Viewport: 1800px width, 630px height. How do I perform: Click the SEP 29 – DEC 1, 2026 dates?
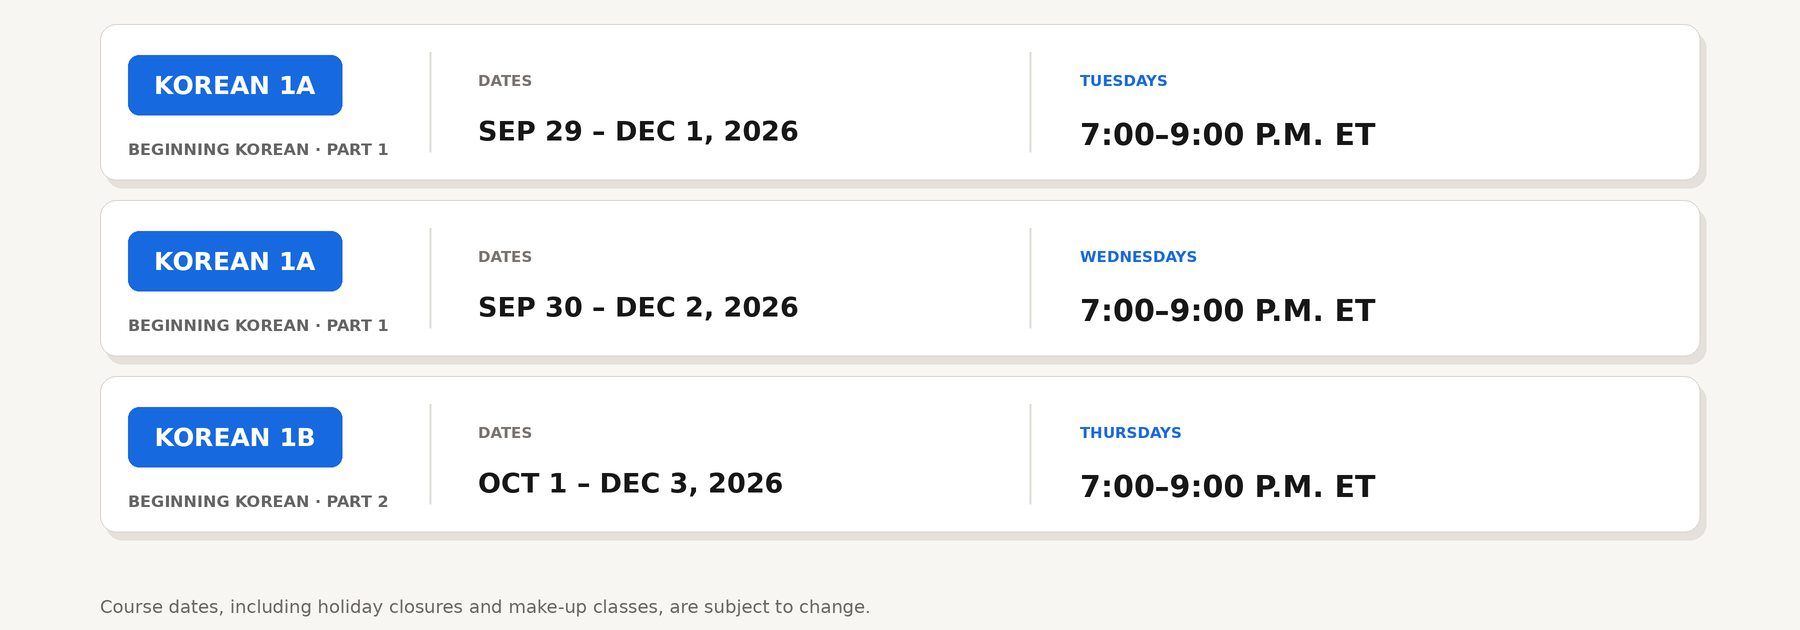click(638, 131)
